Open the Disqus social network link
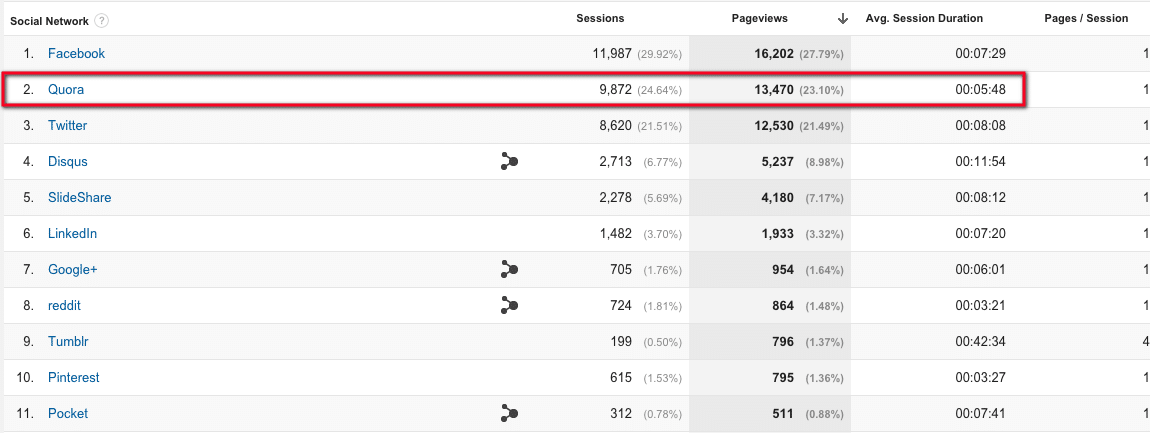The width and height of the screenshot is (1150, 433). (68, 161)
